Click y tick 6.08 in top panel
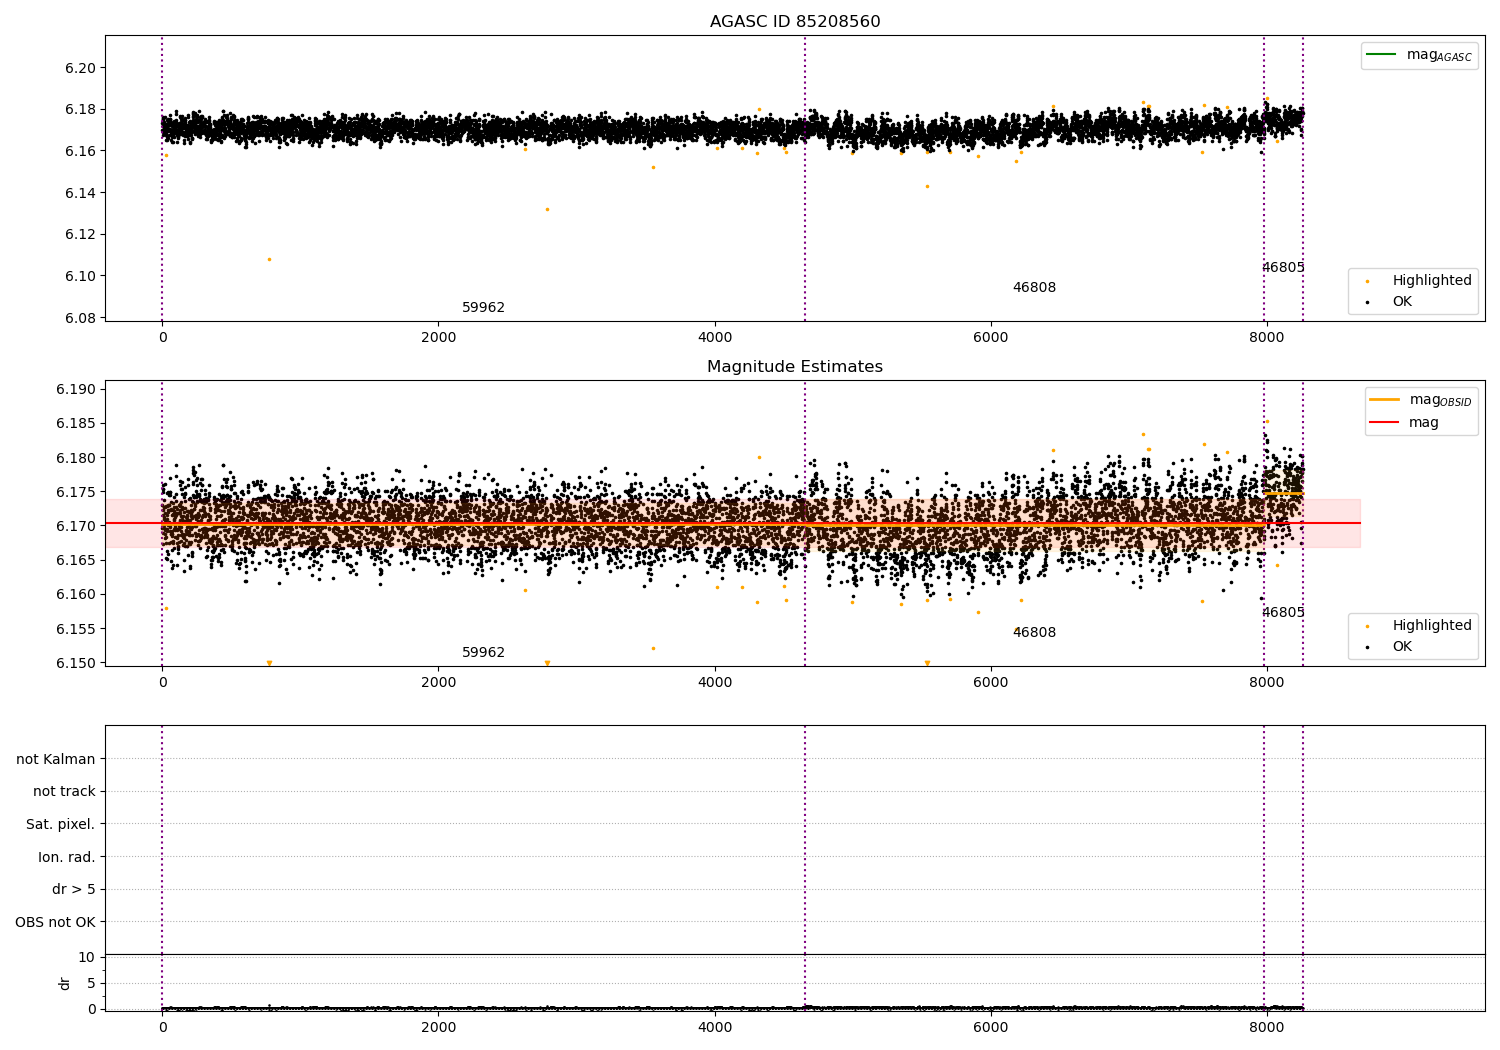The image size is (1500, 1050). click(x=81, y=319)
